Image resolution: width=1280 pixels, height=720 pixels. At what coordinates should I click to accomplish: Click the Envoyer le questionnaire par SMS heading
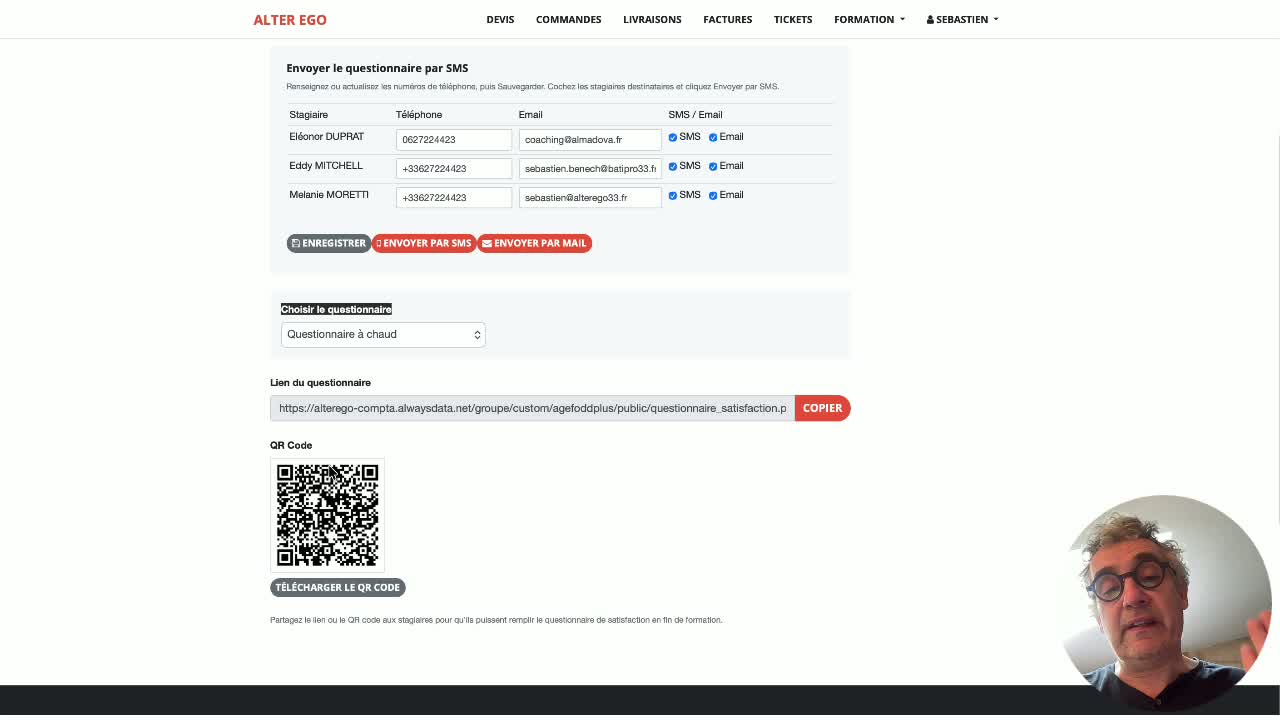point(377,68)
